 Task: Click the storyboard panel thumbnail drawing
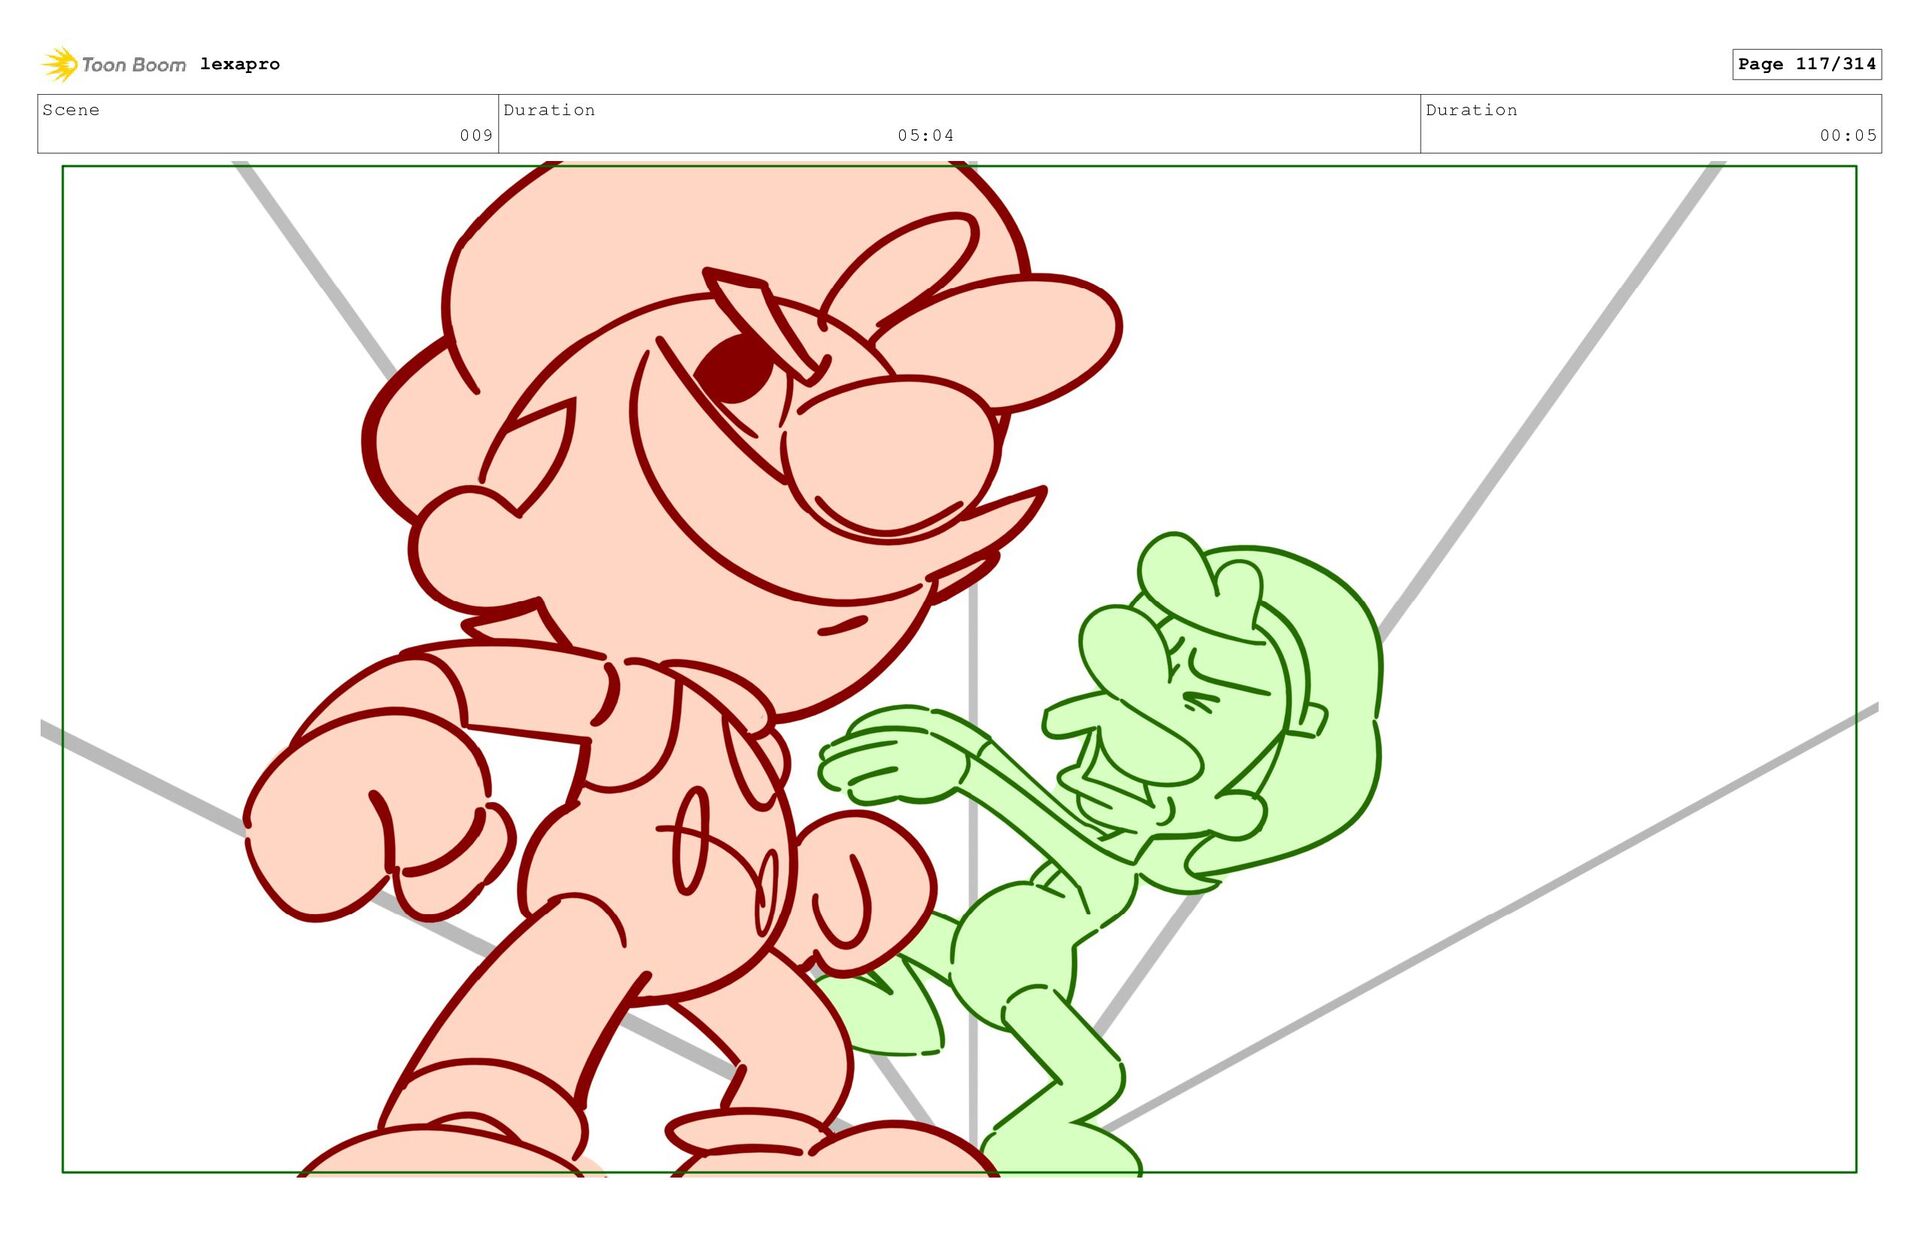coord(959,669)
